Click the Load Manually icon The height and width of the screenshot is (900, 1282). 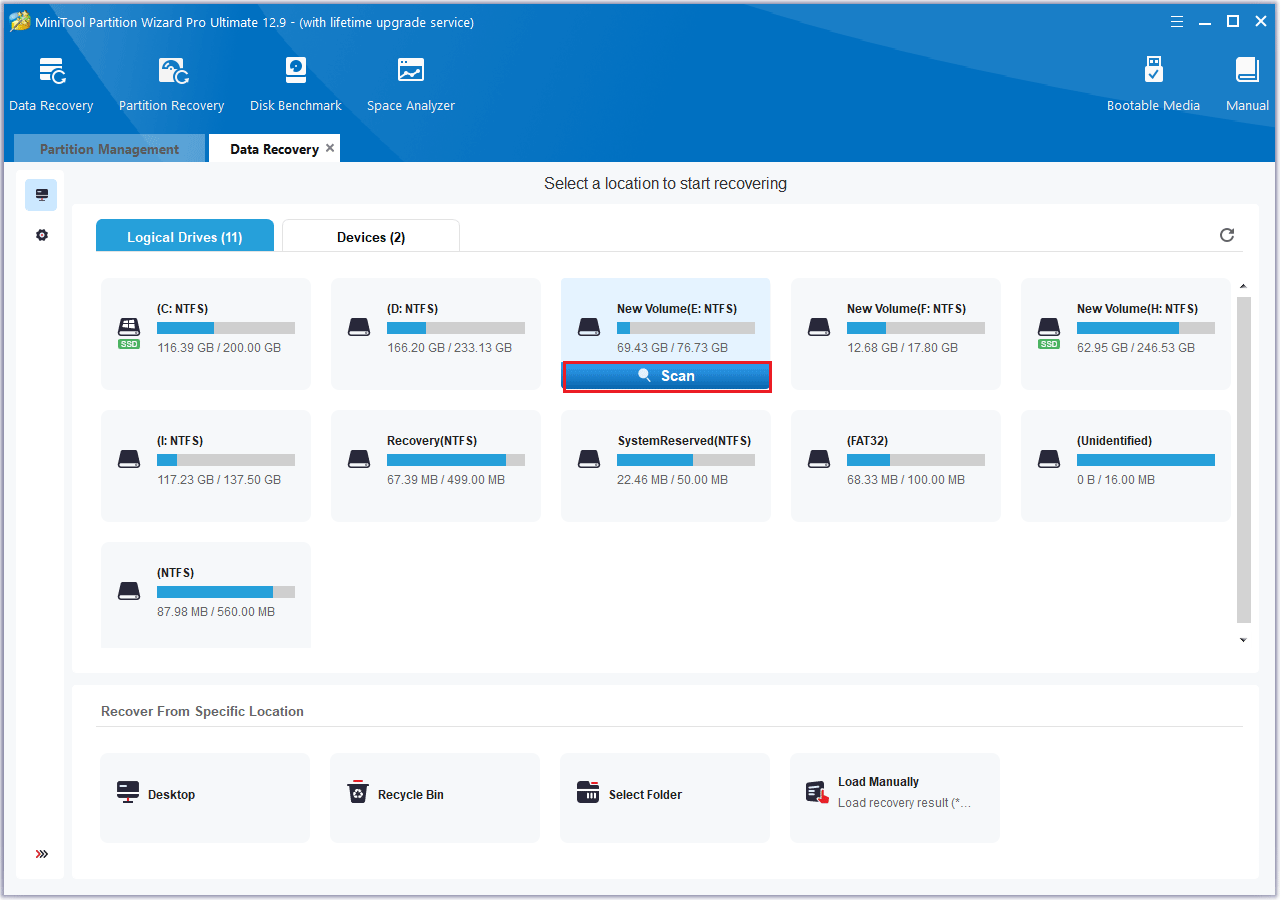click(x=818, y=793)
